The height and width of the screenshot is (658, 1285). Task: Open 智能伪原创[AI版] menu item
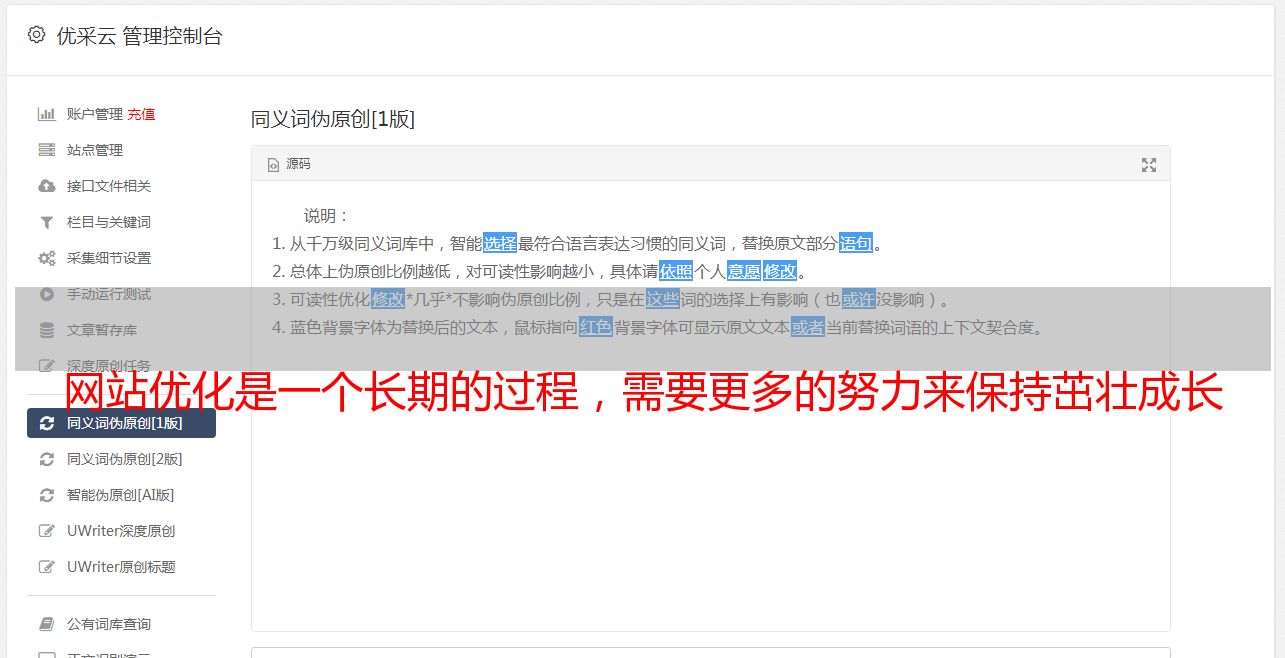point(121,495)
